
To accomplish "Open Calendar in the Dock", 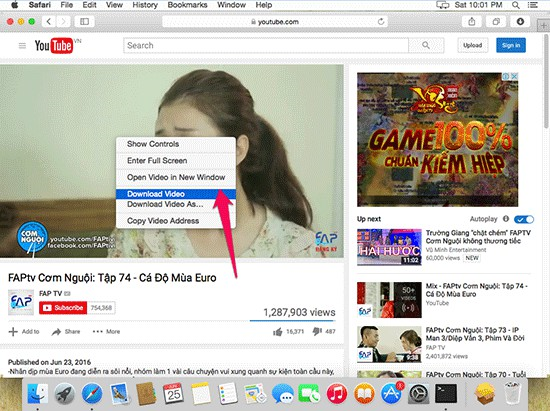I will [173, 393].
